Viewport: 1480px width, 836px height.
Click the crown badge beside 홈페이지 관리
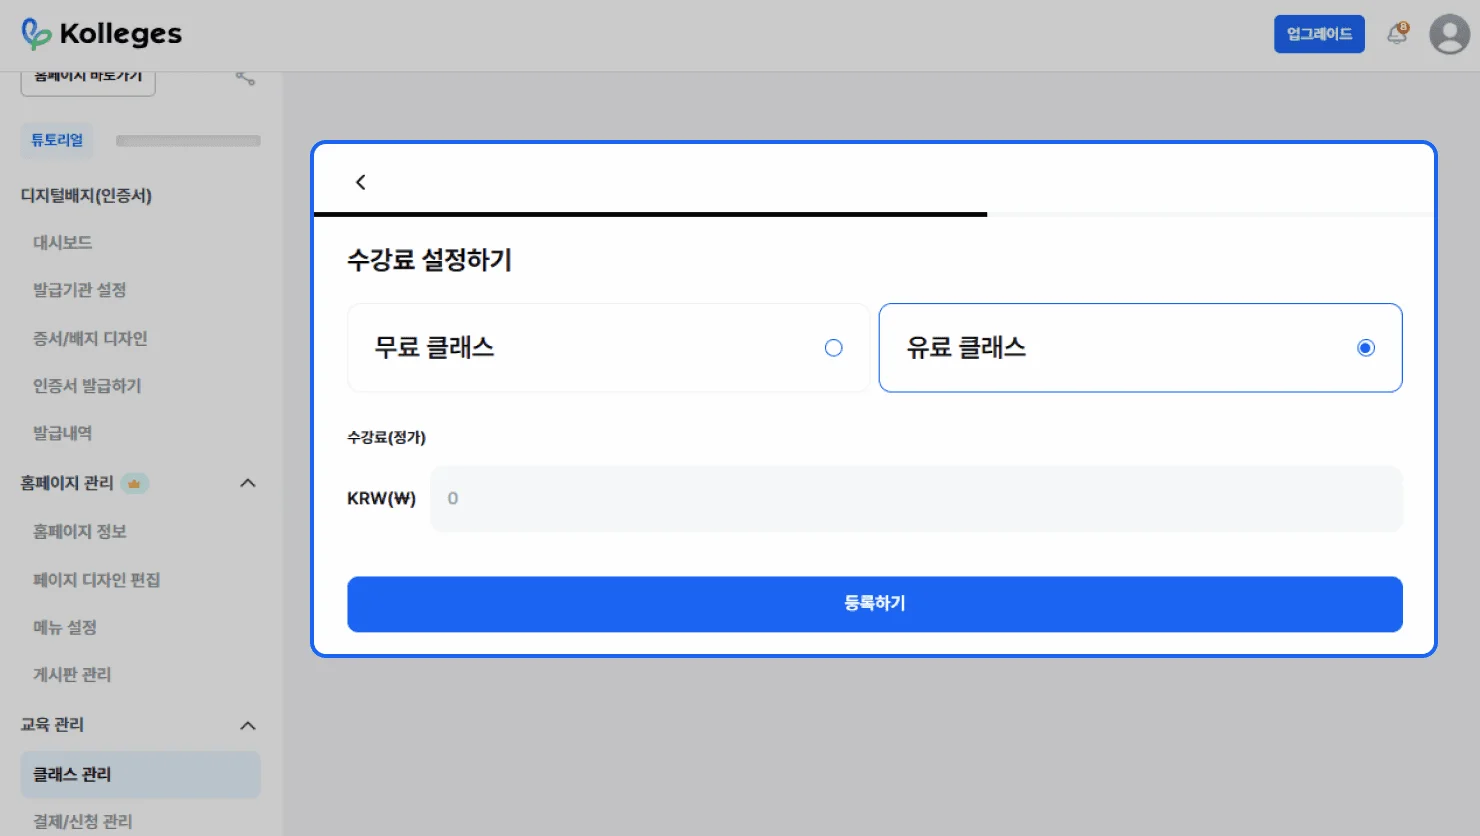point(134,484)
